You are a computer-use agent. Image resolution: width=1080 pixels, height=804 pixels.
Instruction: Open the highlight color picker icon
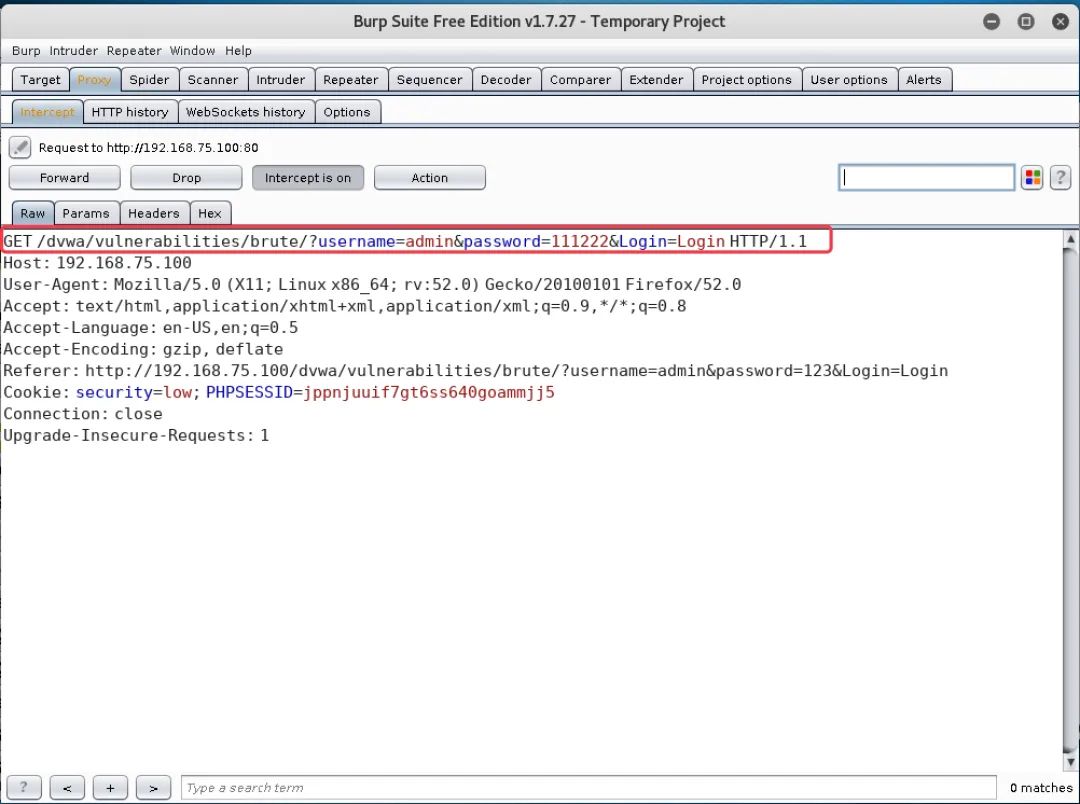1032,178
